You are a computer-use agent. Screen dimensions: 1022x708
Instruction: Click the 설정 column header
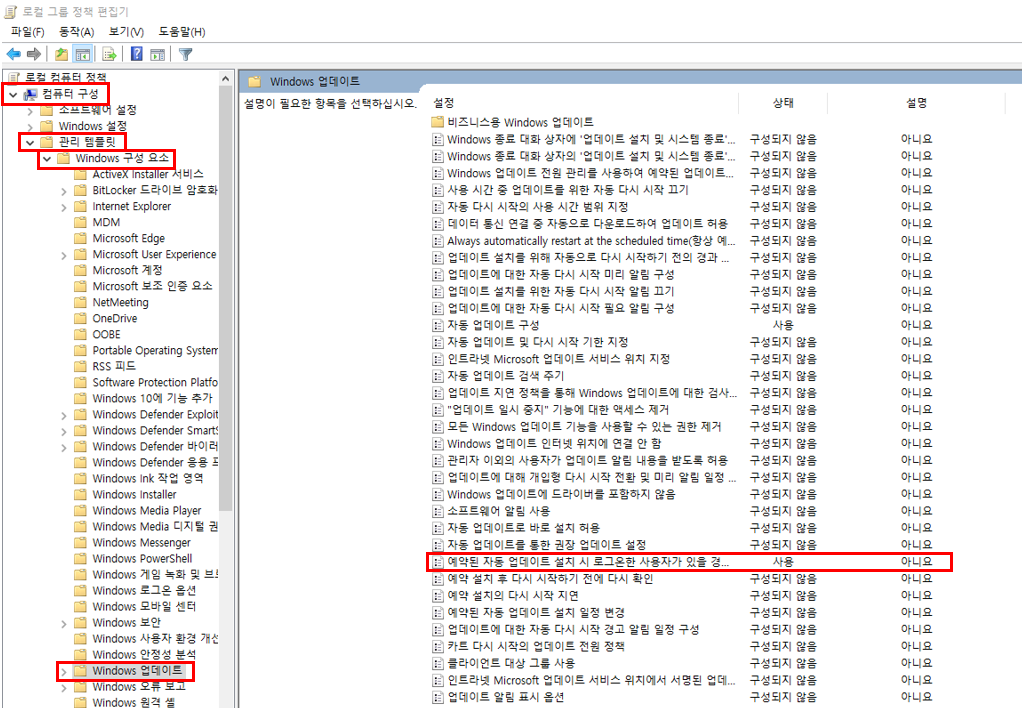pyautogui.click(x=444, y=103)
